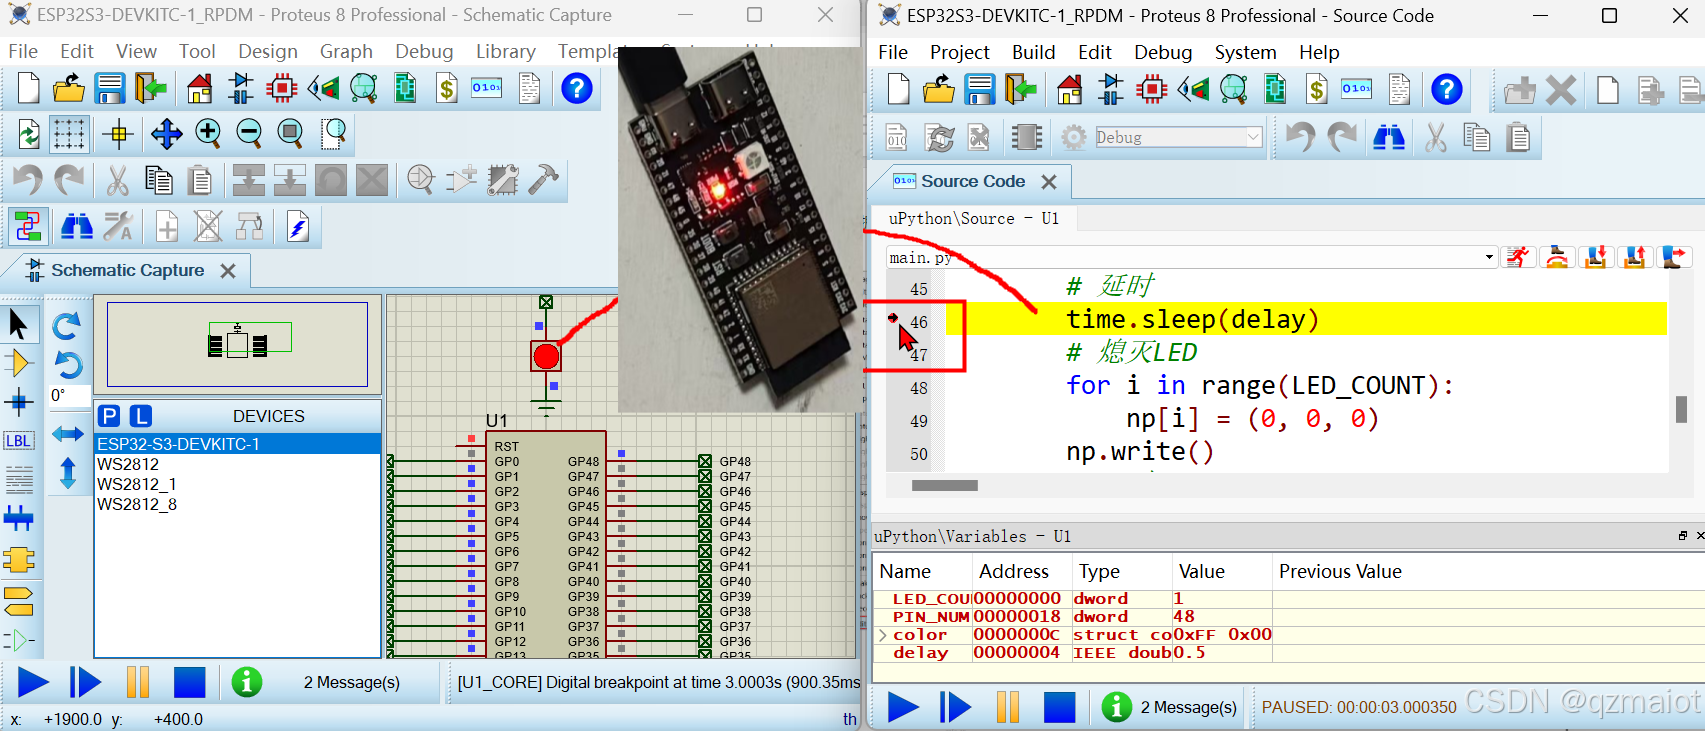Screen dimensions: 1705x731
Task: Open Build menu in Source Code window
Action: (x=1033, y=52)
